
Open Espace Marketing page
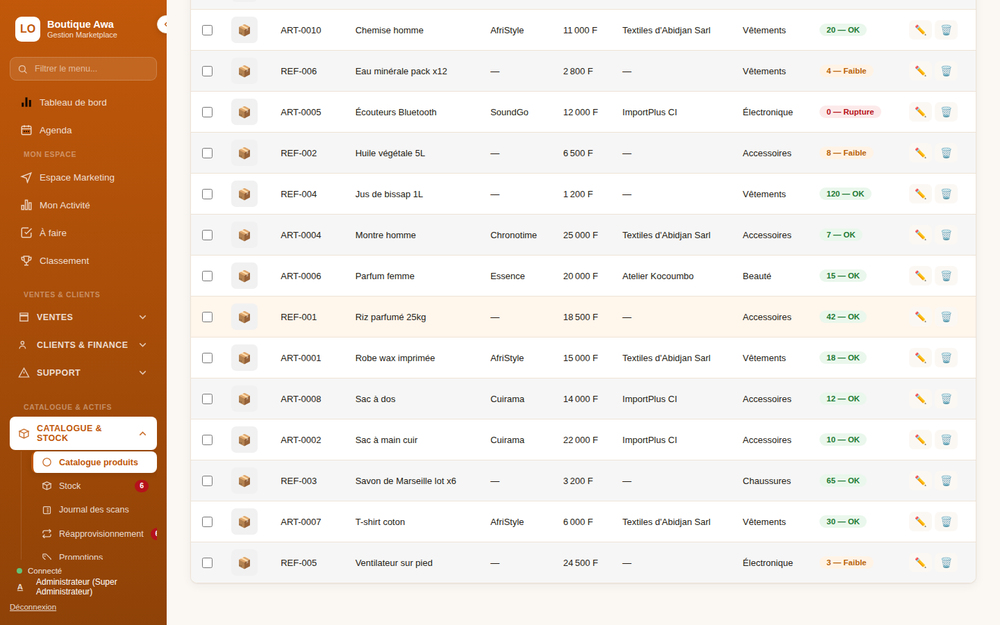coord(83,177)
